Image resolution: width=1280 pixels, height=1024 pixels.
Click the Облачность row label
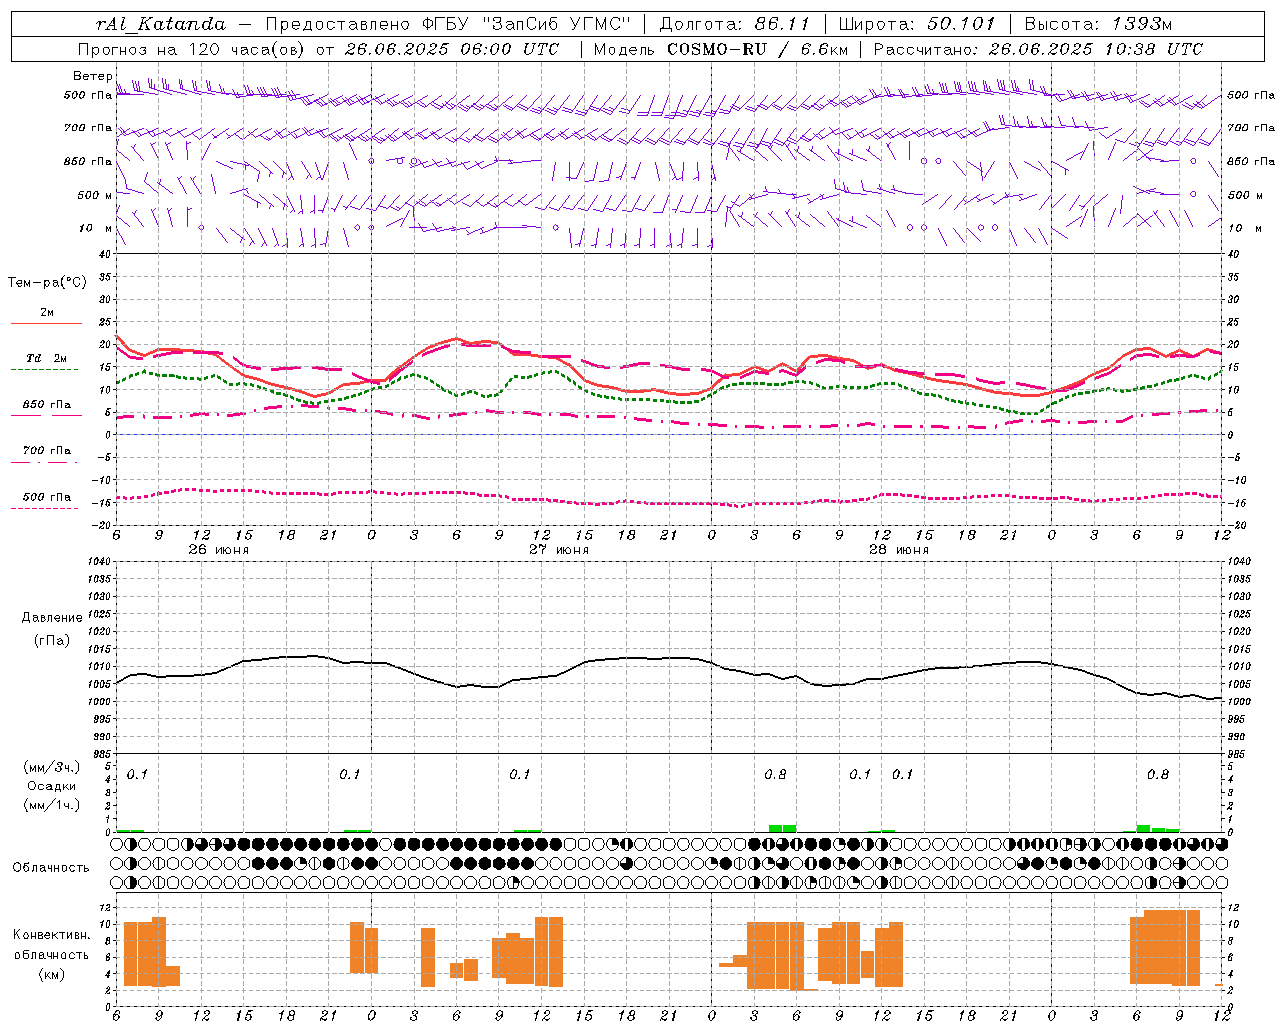coord(51,868)
